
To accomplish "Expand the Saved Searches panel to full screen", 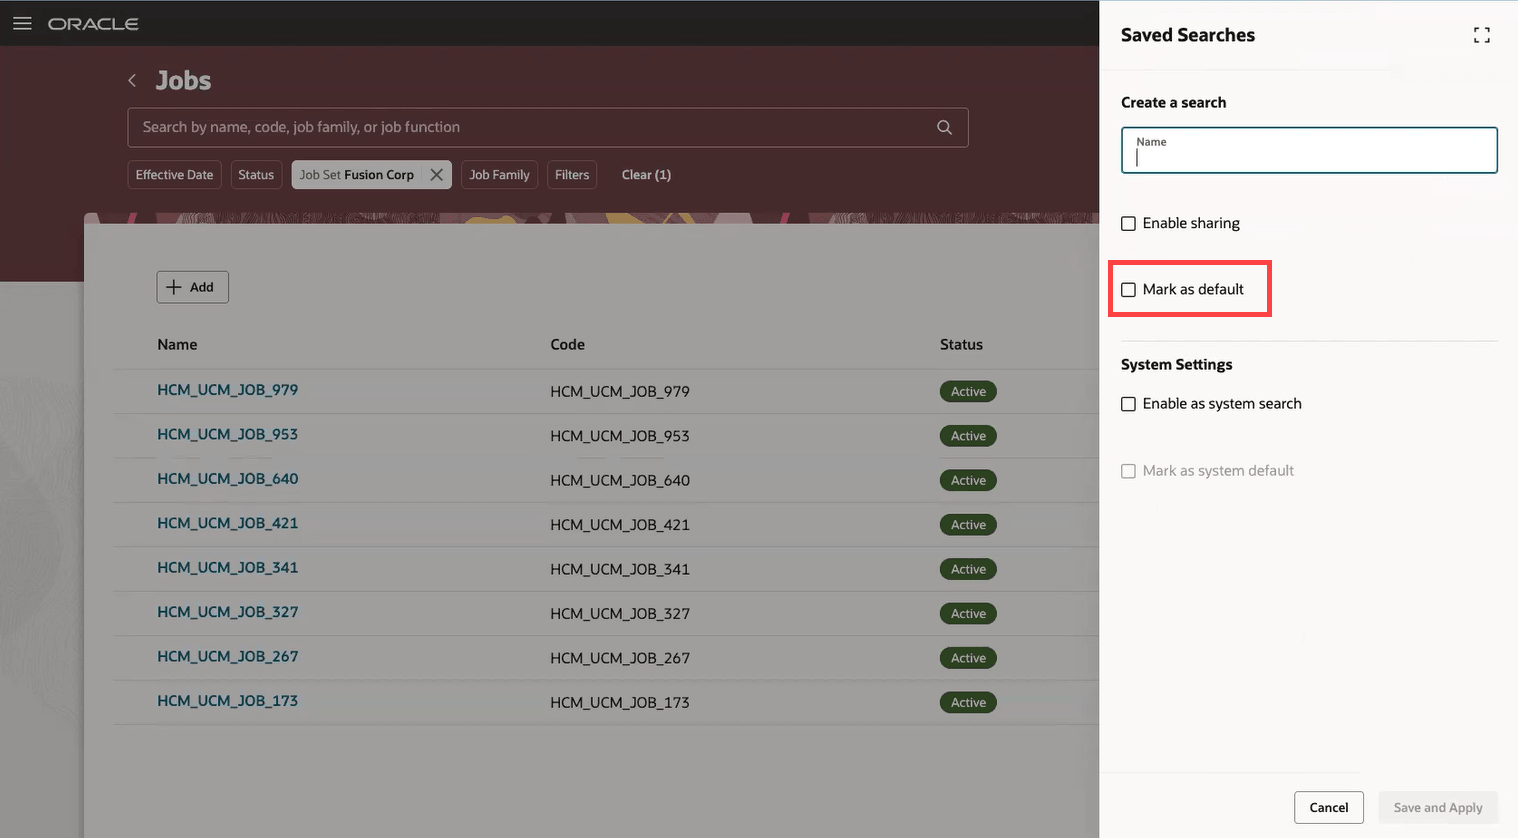I will coord(1481,34).
